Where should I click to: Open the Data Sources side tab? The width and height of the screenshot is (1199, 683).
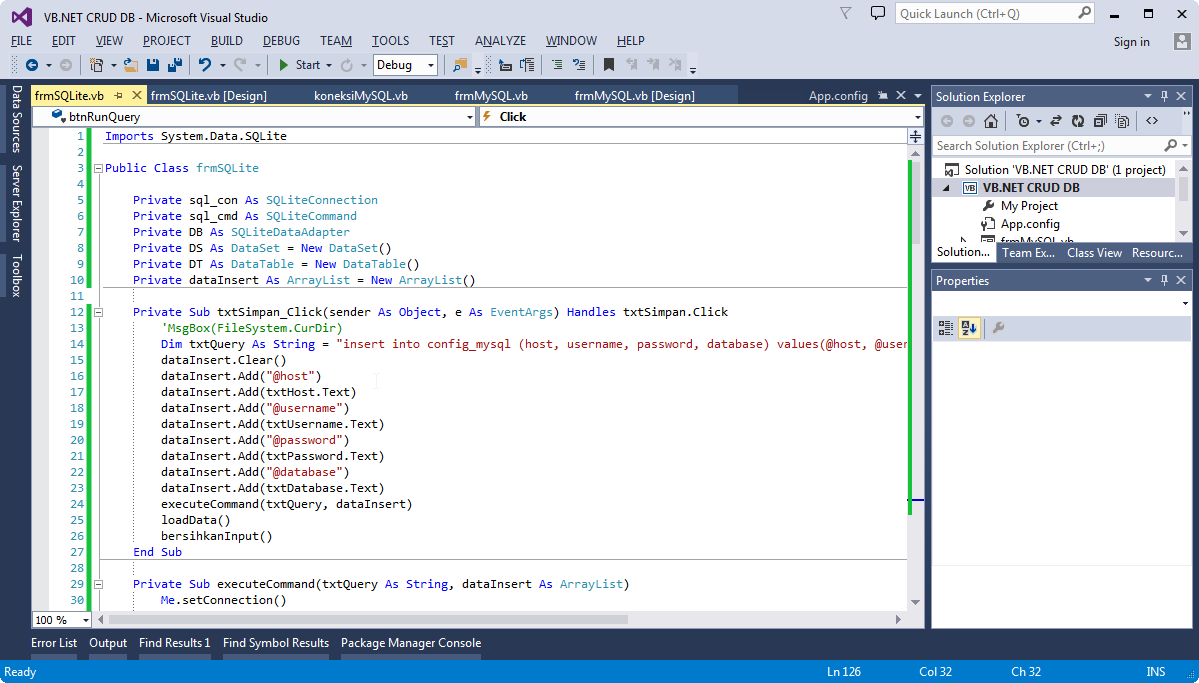click(x=16, y=119)
